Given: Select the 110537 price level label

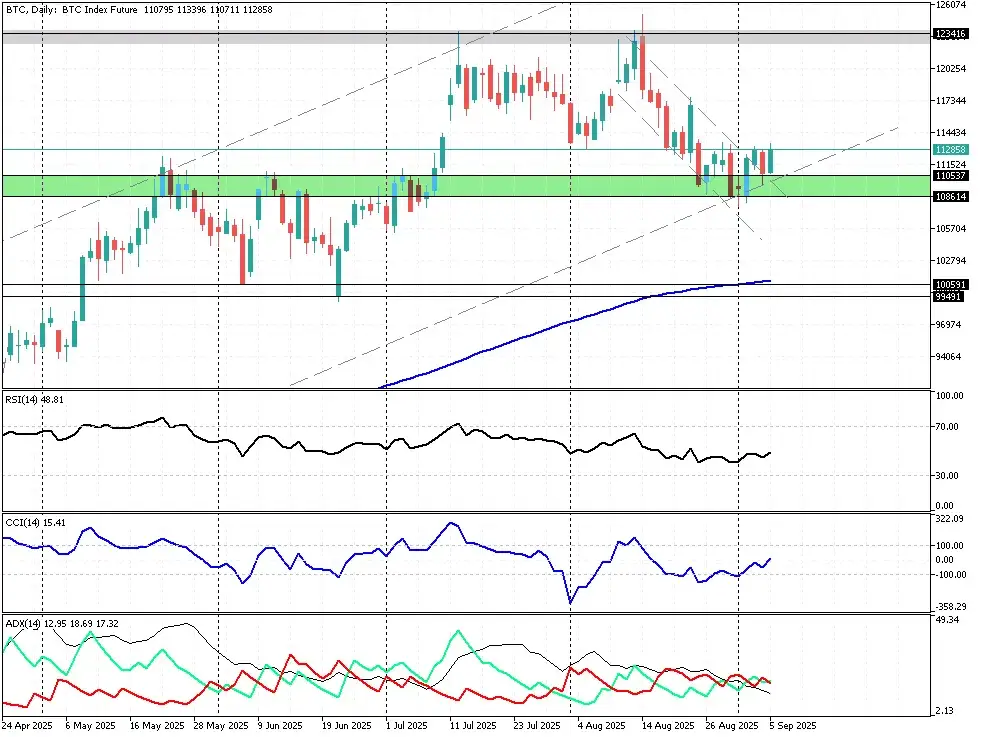Looking at the screenshot, I should click(949, 175).
